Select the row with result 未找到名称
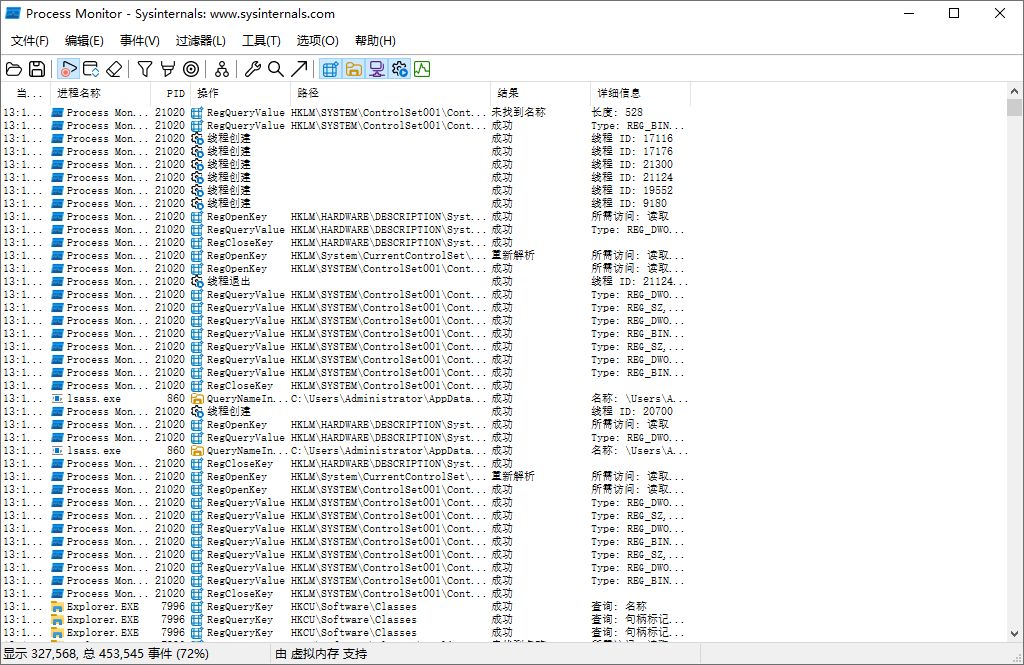Screen dimensions: 1024x665 coord(346,112)
